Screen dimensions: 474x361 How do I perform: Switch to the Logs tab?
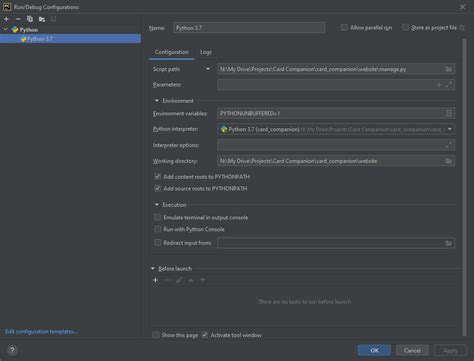click(x=206, y=52)
